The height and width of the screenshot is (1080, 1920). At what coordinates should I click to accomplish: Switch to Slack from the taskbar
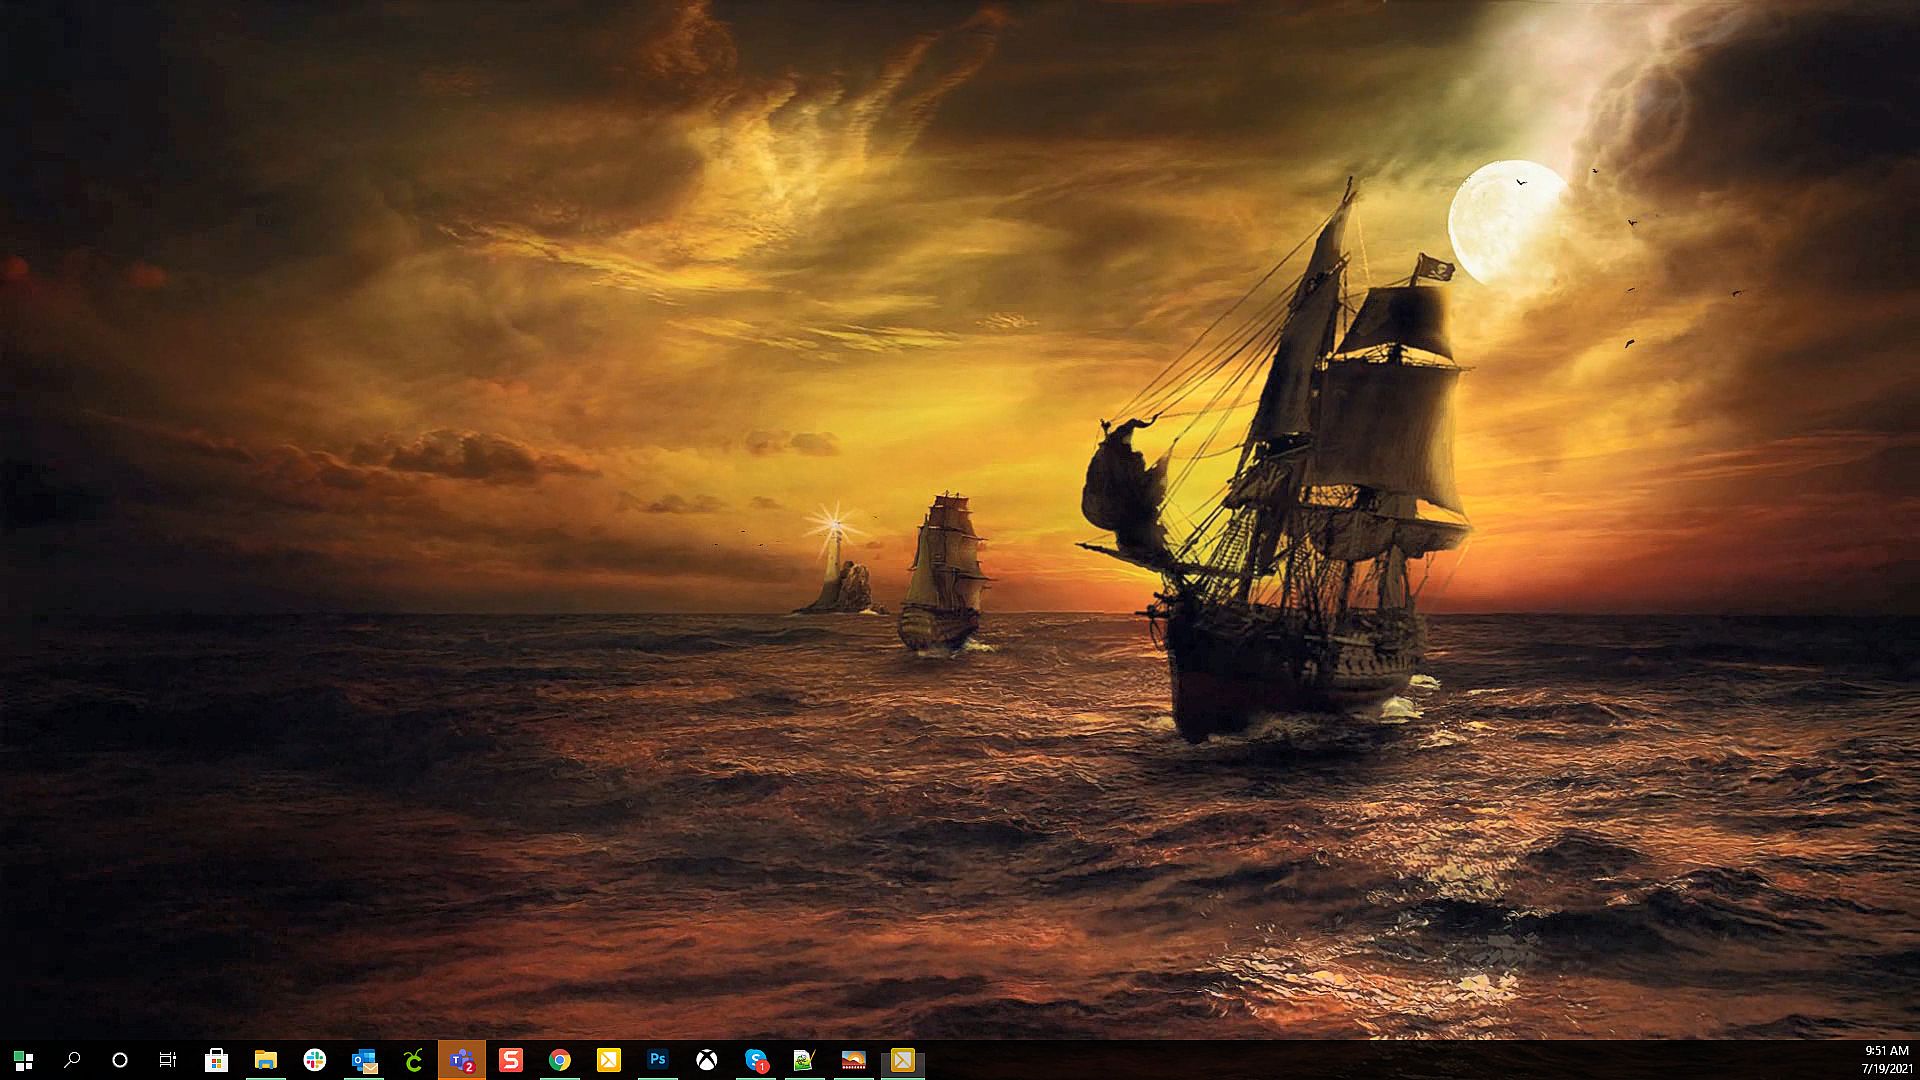(x=314, y=1060)
